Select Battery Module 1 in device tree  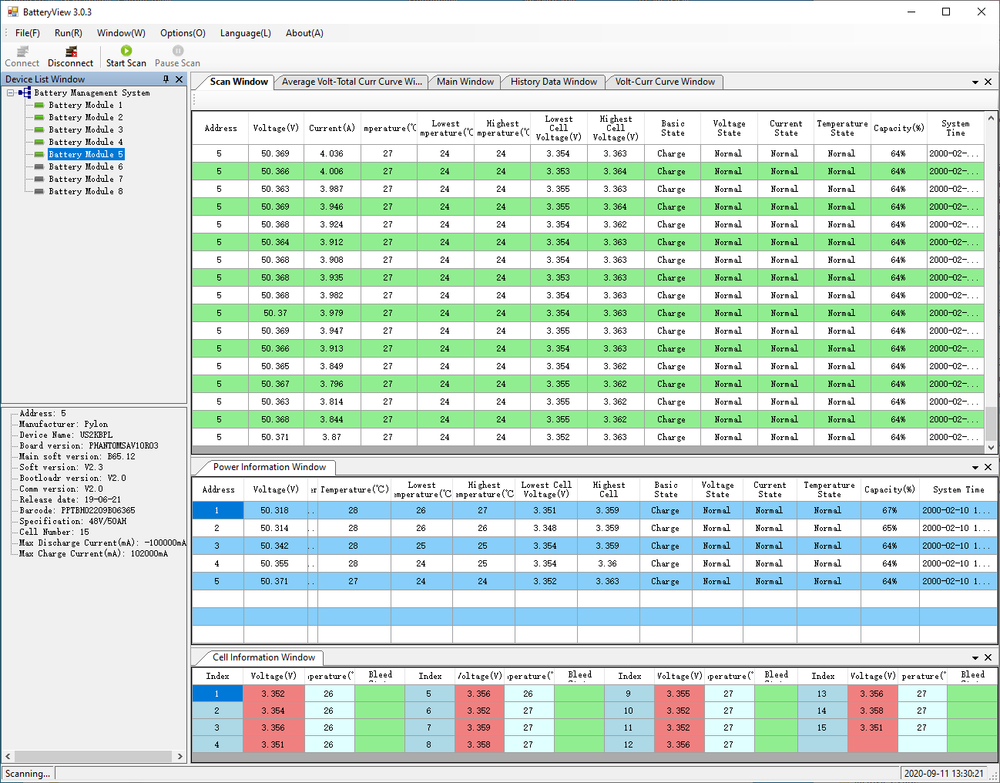[x=85, y=105]
